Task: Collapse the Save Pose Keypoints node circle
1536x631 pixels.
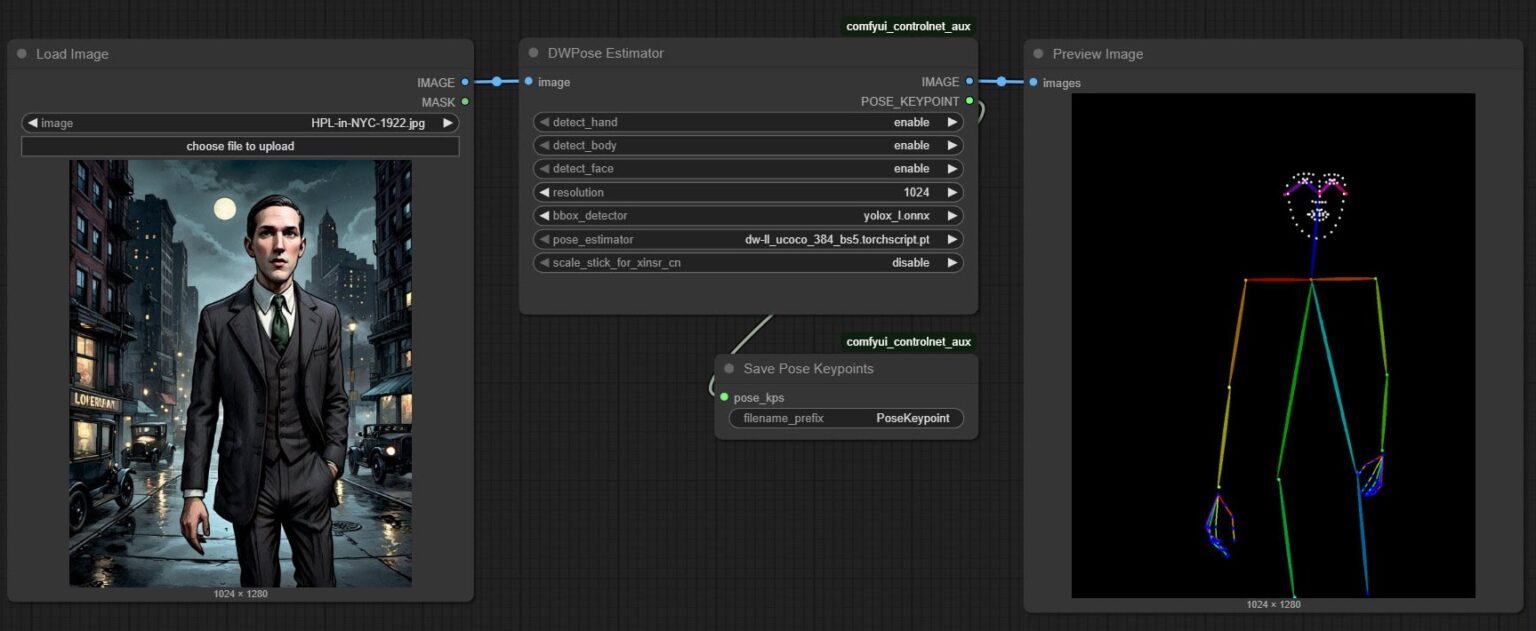Action: click(x=728, y=369)
